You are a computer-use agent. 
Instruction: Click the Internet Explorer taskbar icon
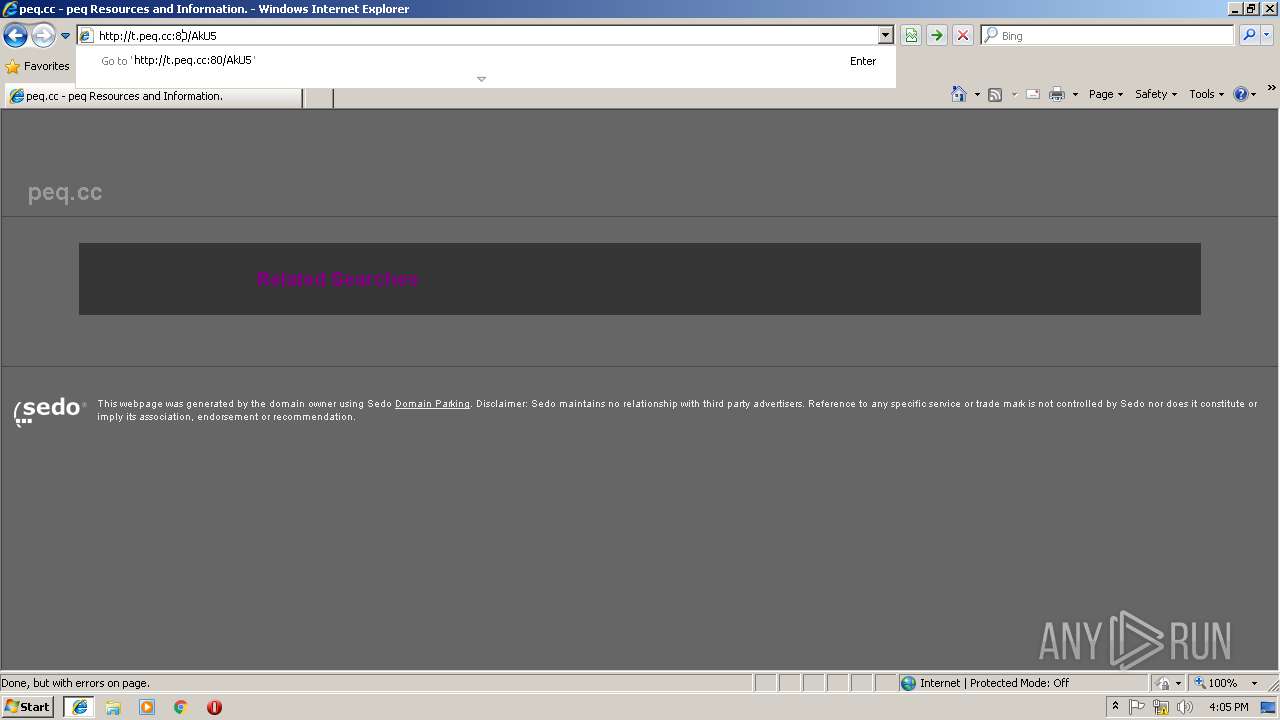click(x=79, y=707)
